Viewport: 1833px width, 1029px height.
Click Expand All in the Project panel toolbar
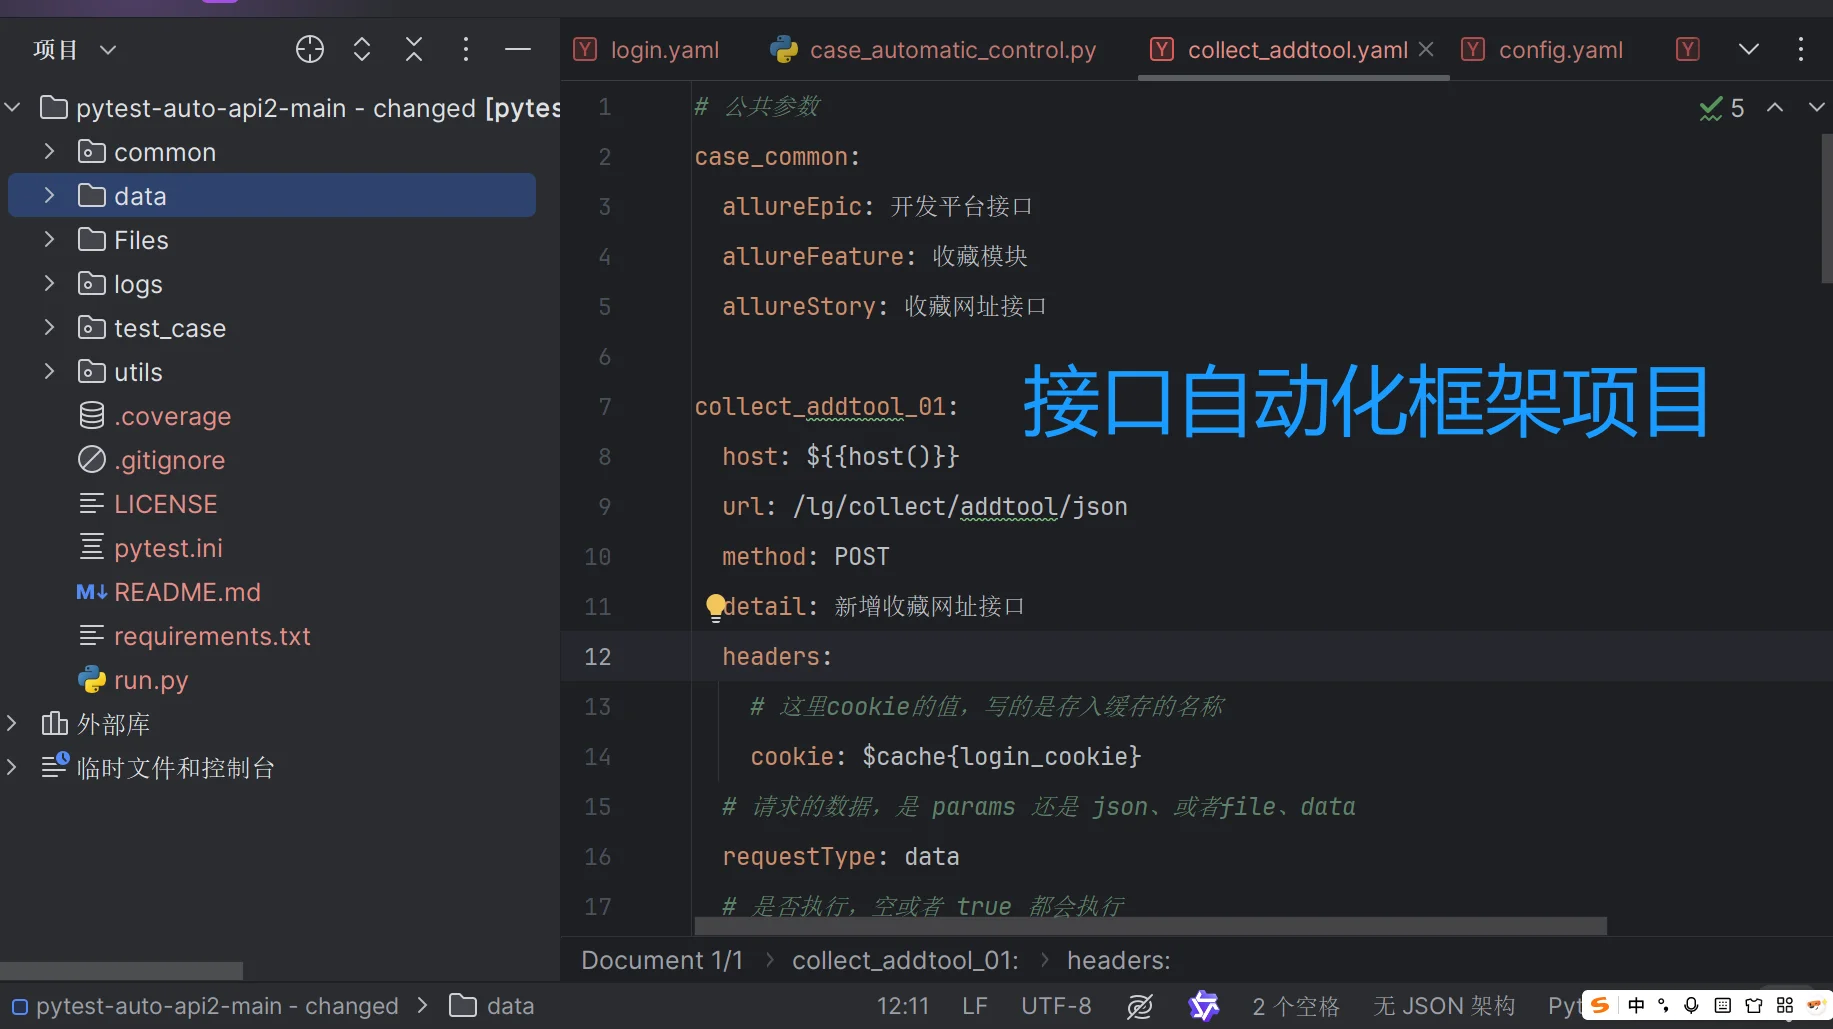[361, 48]
